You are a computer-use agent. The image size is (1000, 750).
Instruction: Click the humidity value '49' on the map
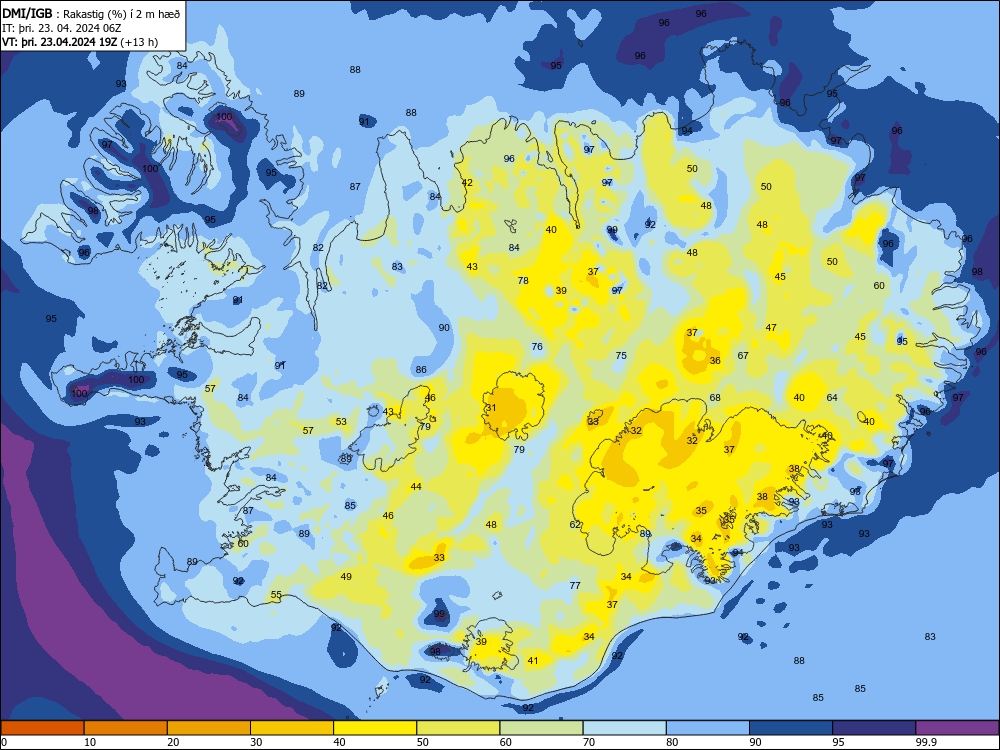pos(346,576)
